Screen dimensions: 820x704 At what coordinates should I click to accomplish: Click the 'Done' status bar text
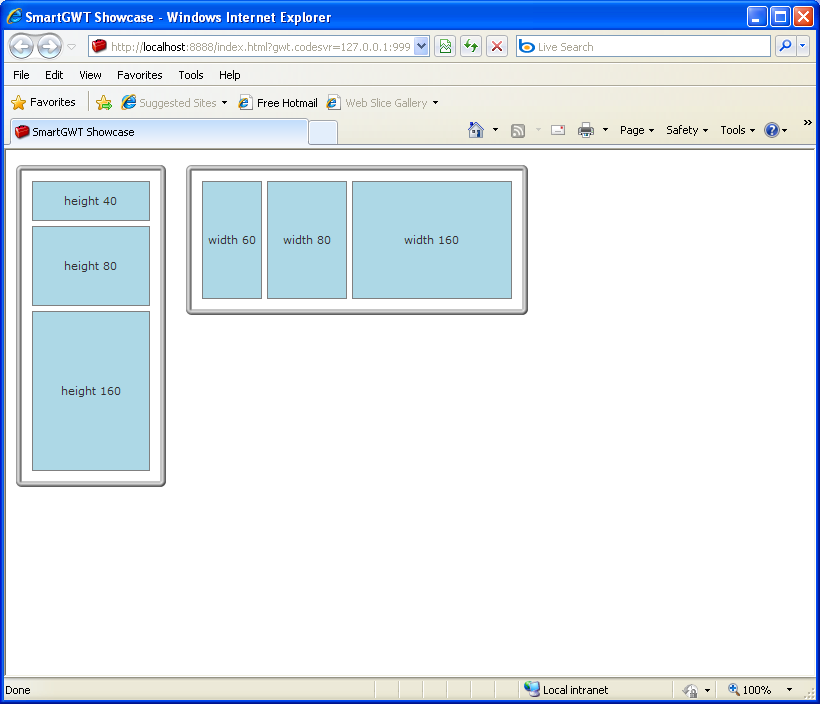tap(18, 690)
